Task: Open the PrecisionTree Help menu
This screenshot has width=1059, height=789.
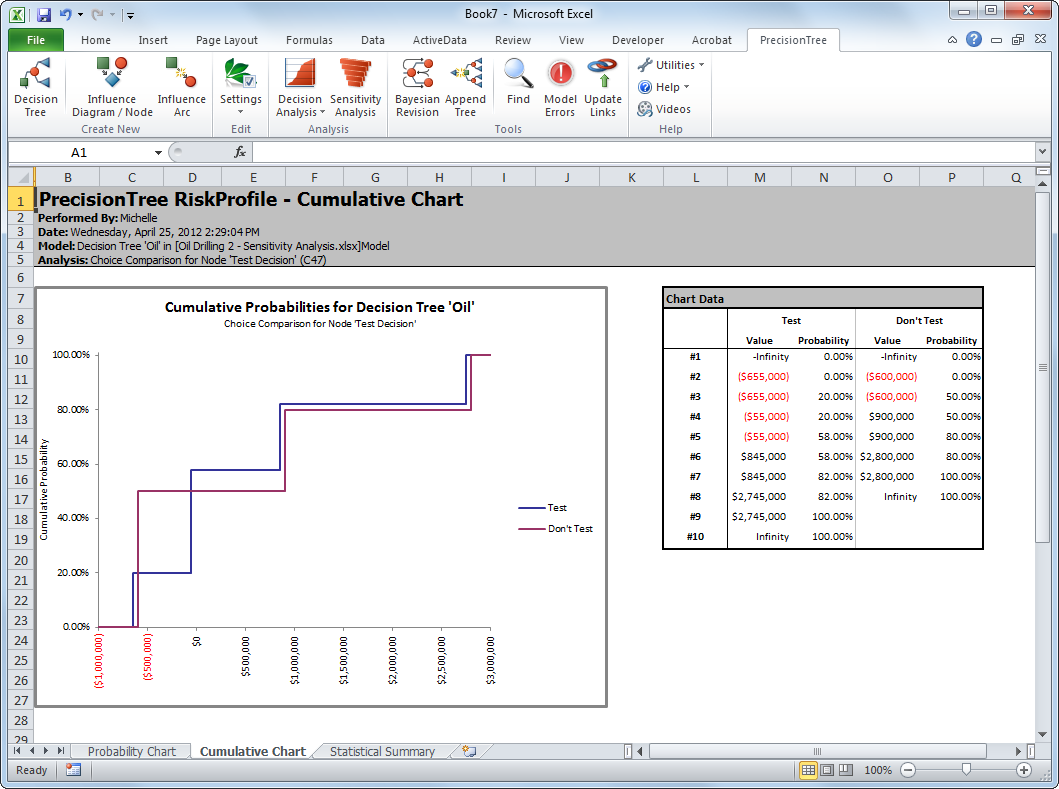Action: point(664,87)
